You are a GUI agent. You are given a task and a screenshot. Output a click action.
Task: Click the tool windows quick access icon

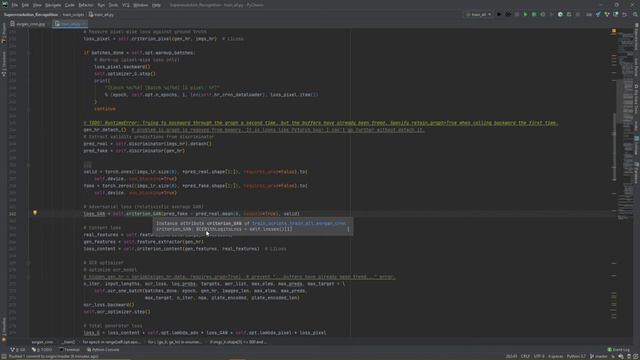[4, 356]
